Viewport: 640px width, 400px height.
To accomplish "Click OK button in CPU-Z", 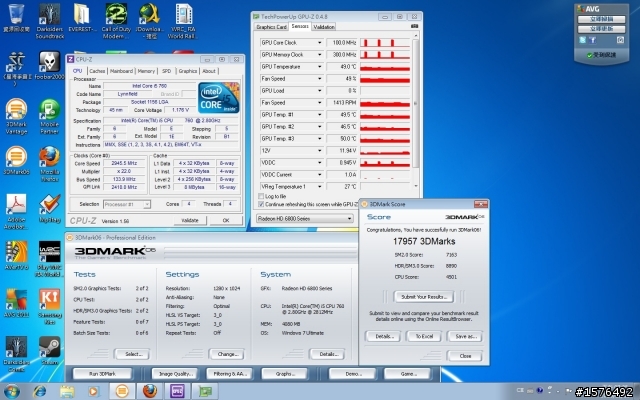I will tap(226, 220).
